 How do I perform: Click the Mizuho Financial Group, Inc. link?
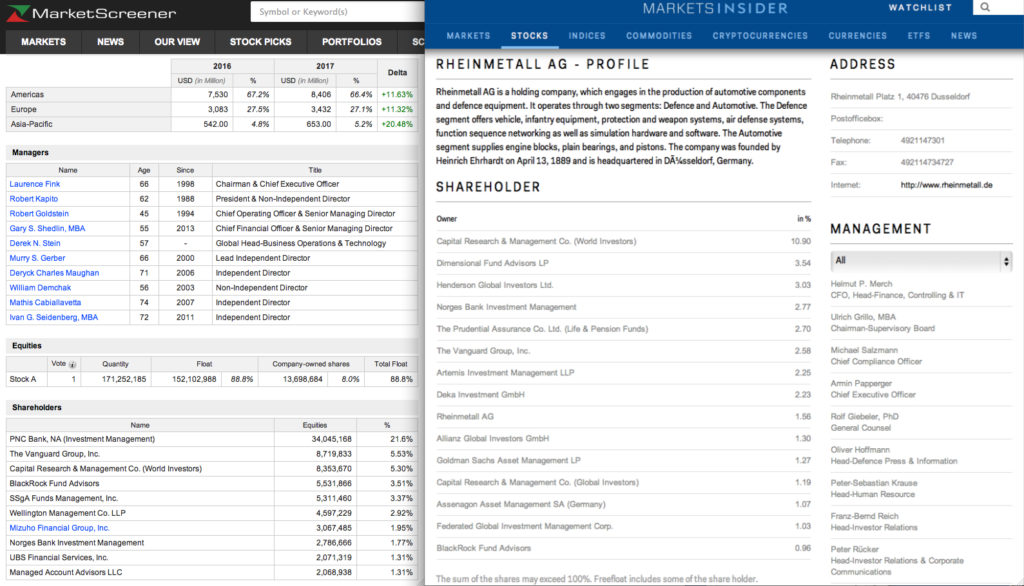click(x=59, y=528)
